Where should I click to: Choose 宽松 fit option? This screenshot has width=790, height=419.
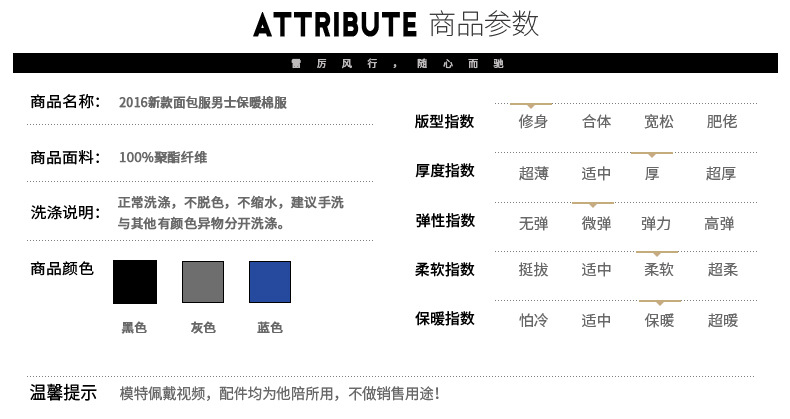pyautogui.click(x=659, y=121)
